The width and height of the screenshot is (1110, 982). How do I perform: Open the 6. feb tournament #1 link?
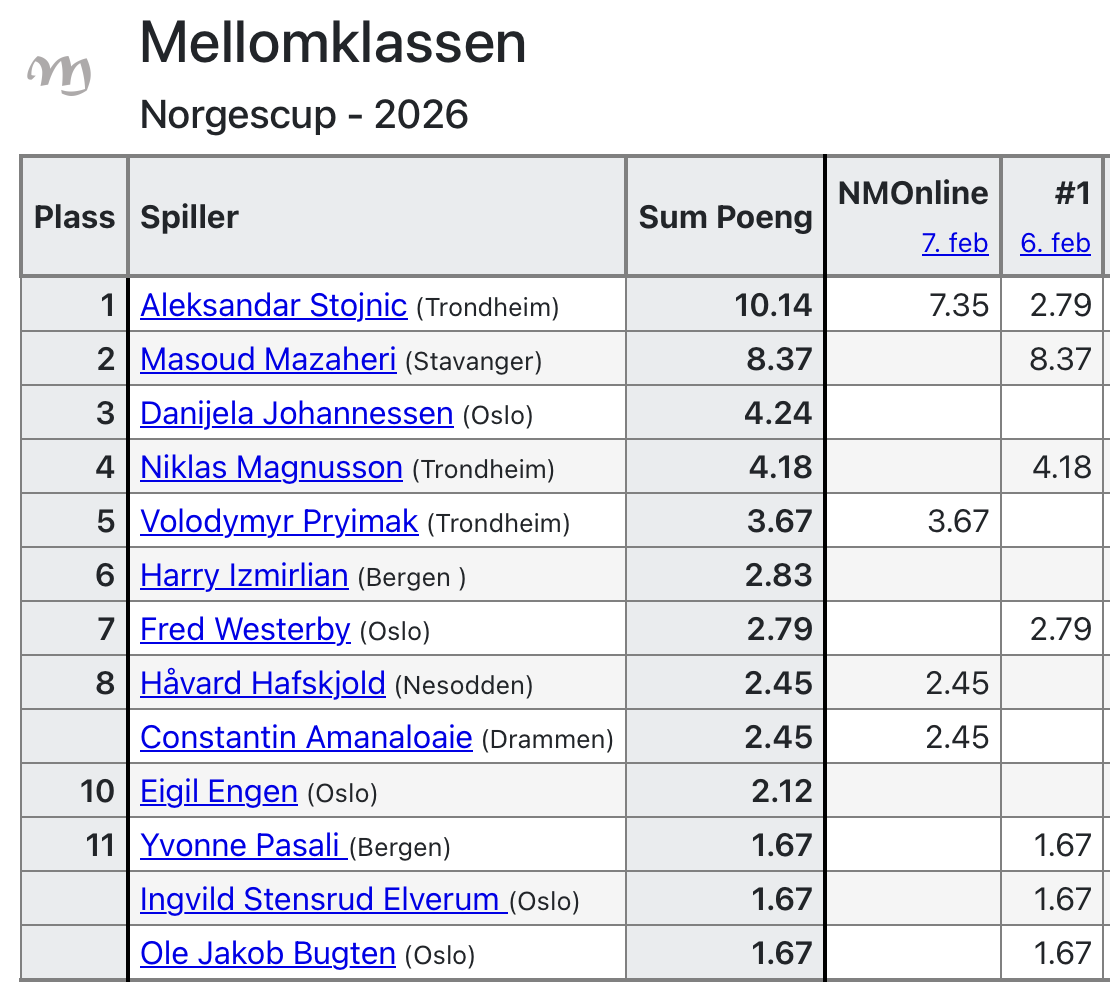pos(1055,243)
